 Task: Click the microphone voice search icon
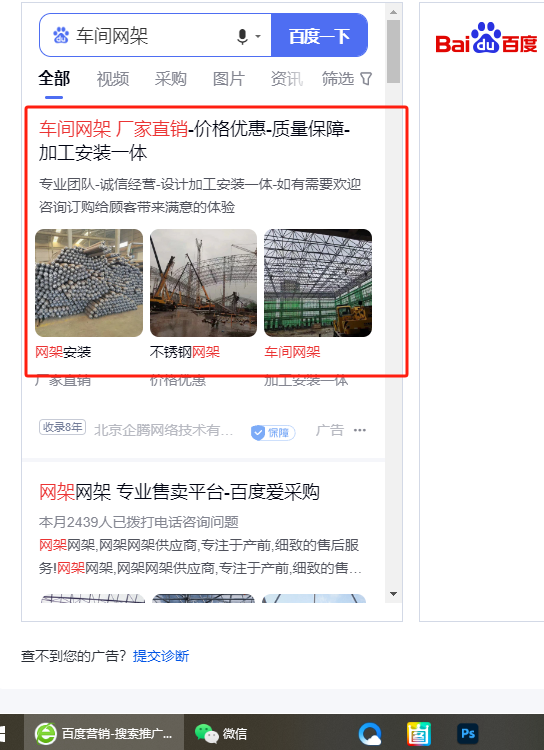[x=243, y=36]
